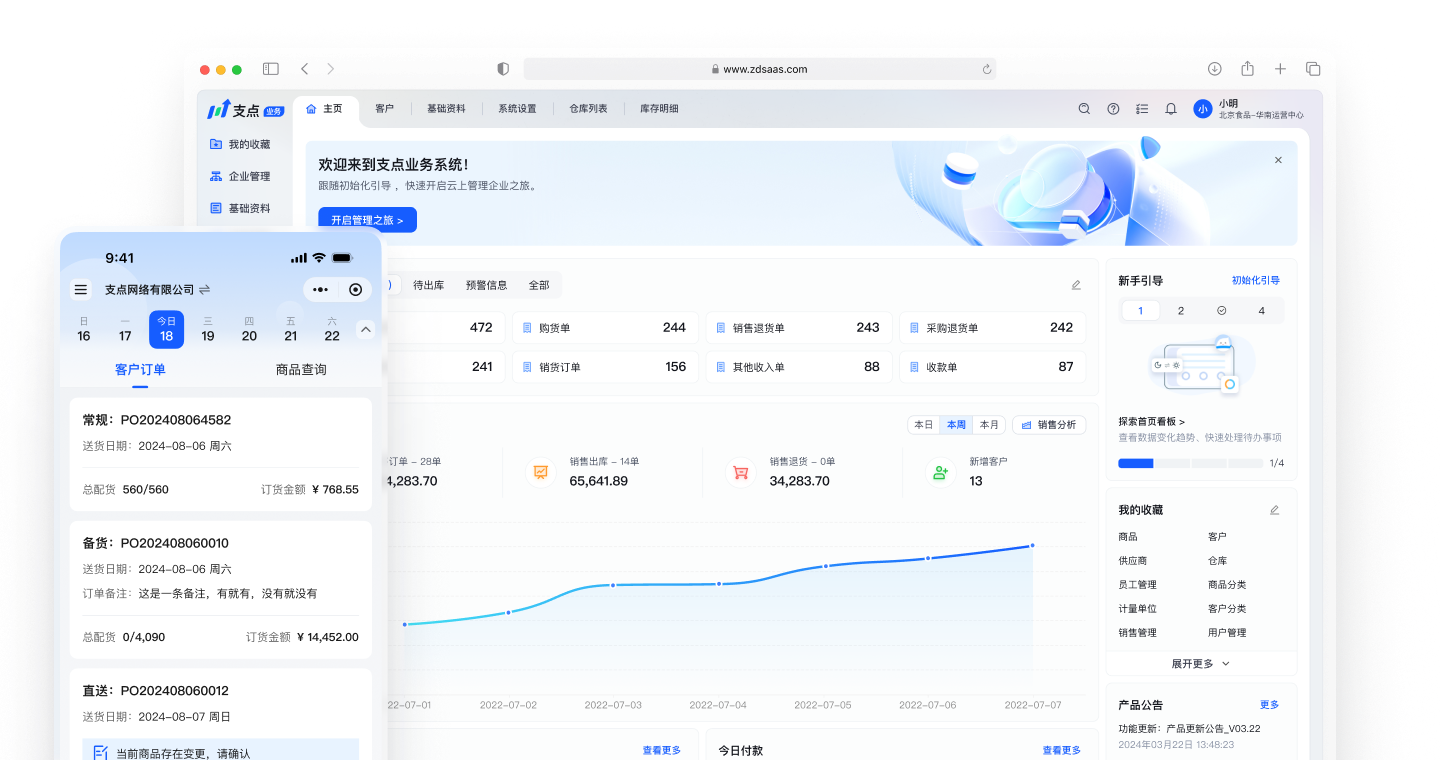Click the 开启管理之旅 button
The image size is (1440, 760).
(x=367, y=220)
